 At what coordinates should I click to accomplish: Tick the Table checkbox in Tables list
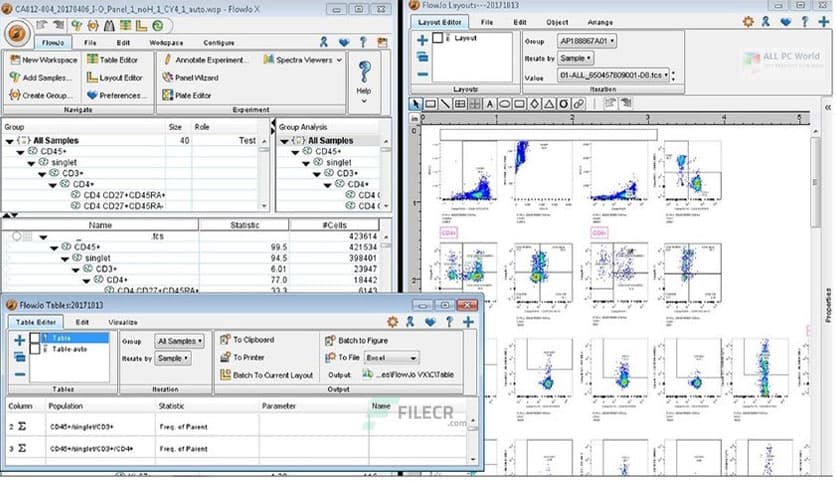coord(35,339)
